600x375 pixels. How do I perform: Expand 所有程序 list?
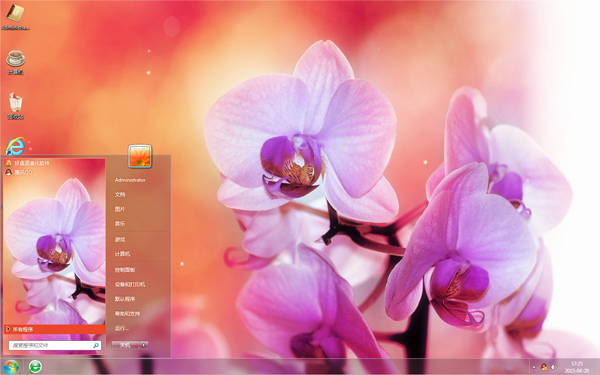pos(54,329)
